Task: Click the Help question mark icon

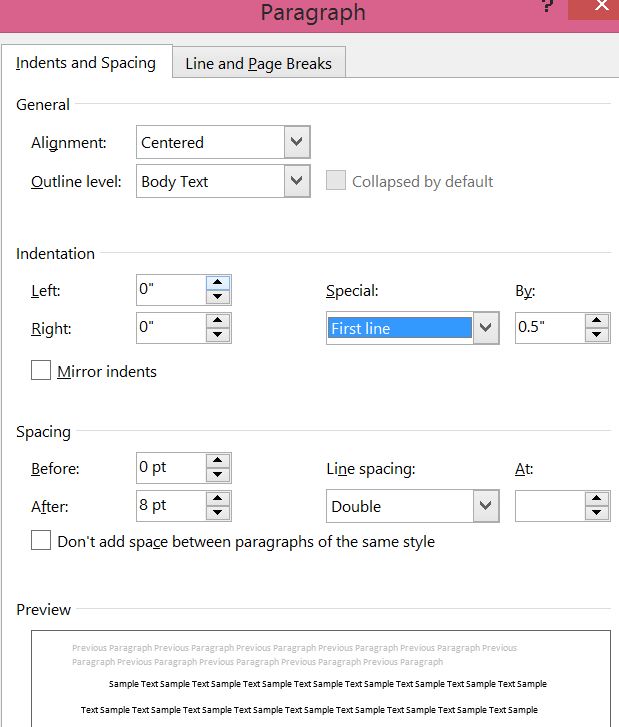Action: pos(546,8)
